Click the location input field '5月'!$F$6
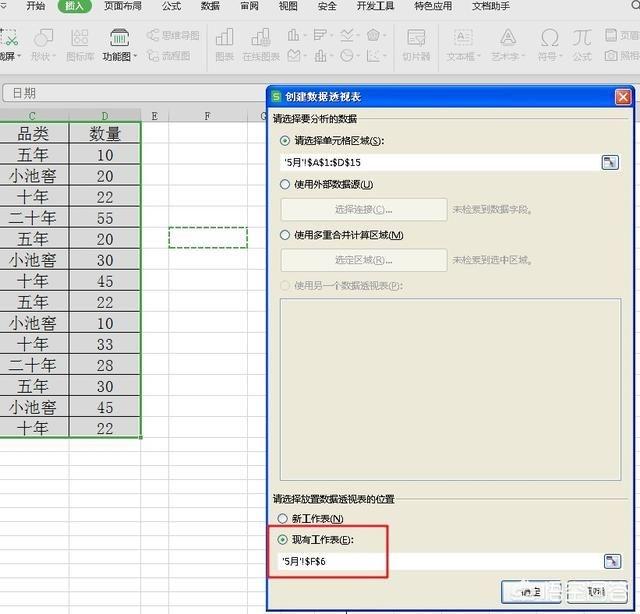The width and height of the screenshot is (640, 614). (440, 562)
